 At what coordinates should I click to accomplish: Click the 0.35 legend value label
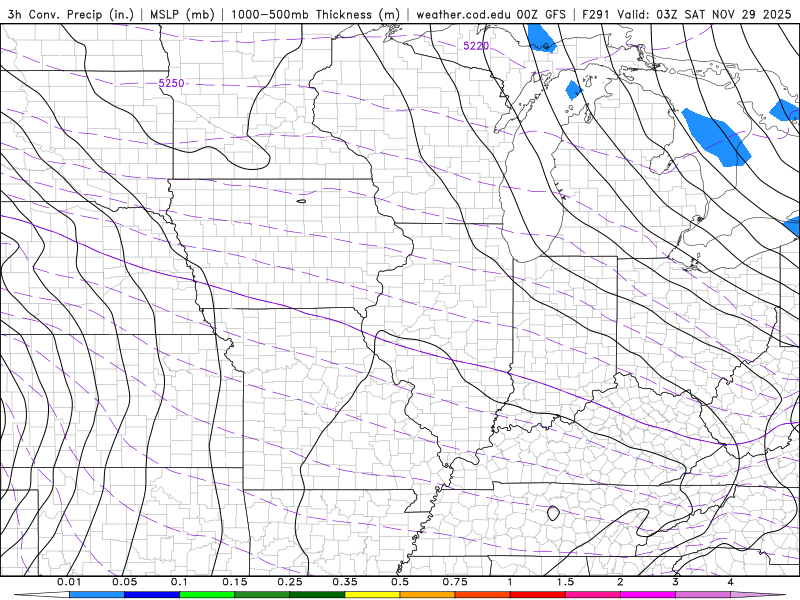(x=345, y=582)
